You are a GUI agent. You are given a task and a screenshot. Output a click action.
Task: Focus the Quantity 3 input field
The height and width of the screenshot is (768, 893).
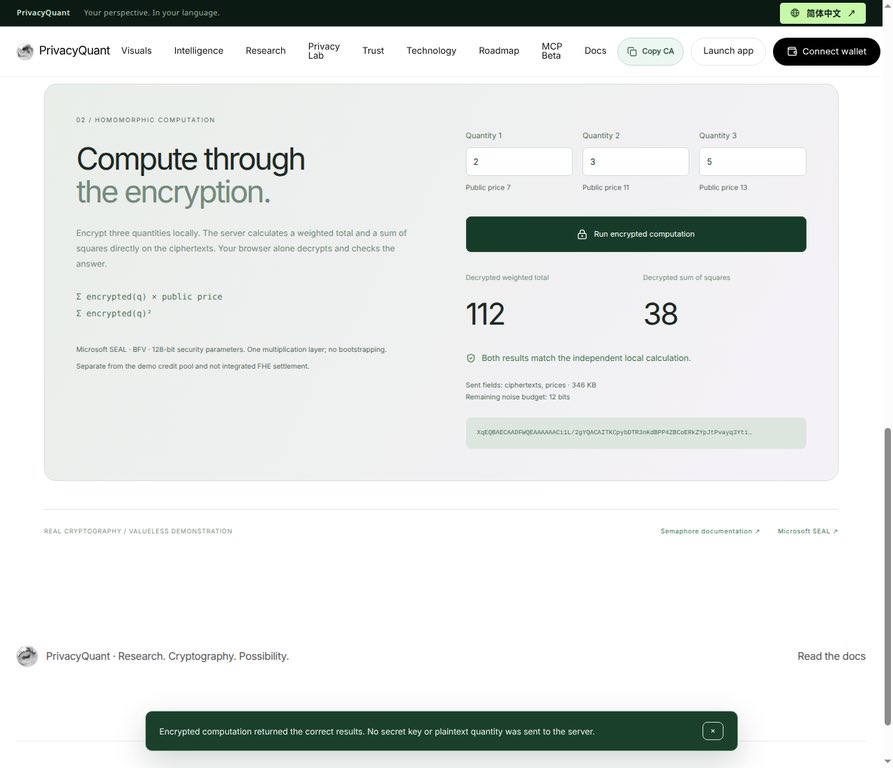(x=752, y=162)
